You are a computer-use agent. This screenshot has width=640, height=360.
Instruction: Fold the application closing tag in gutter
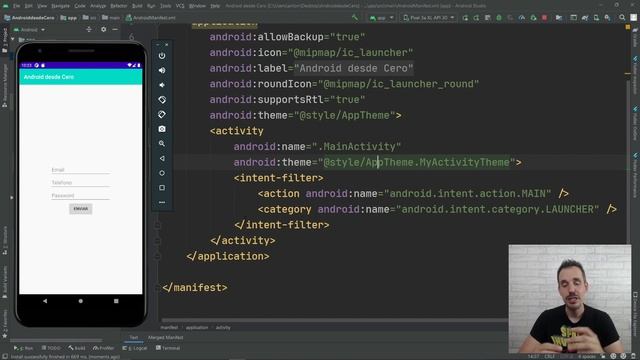158,256
